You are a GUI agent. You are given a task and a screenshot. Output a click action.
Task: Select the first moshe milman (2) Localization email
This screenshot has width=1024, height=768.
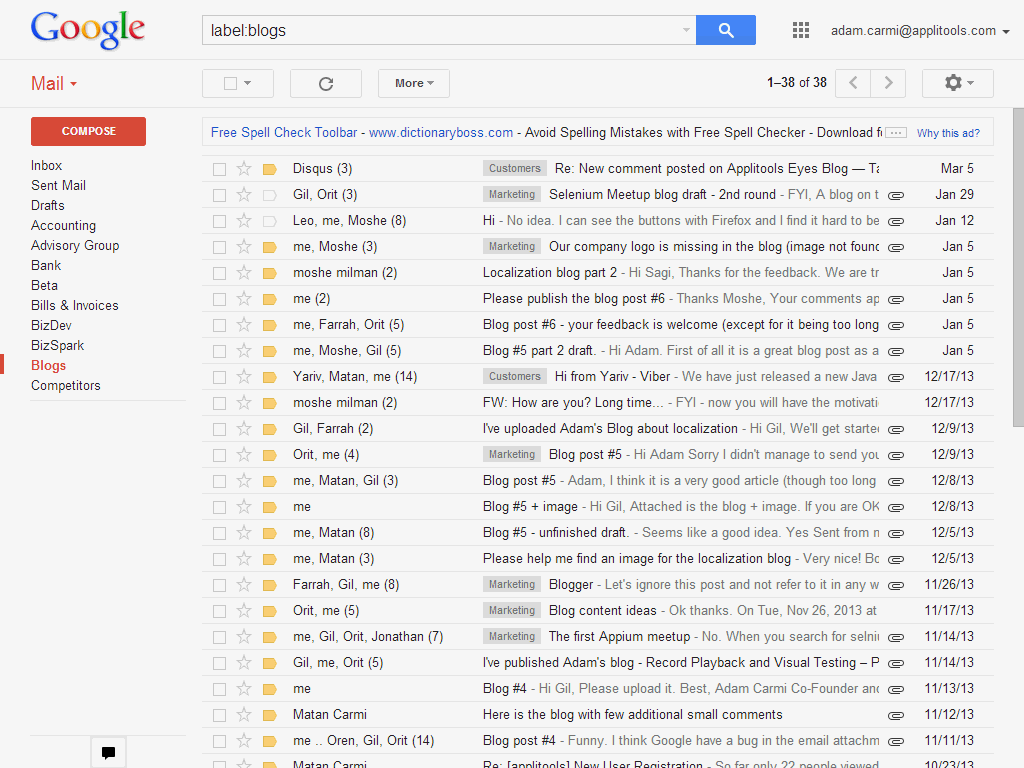(x=219, y=273)
